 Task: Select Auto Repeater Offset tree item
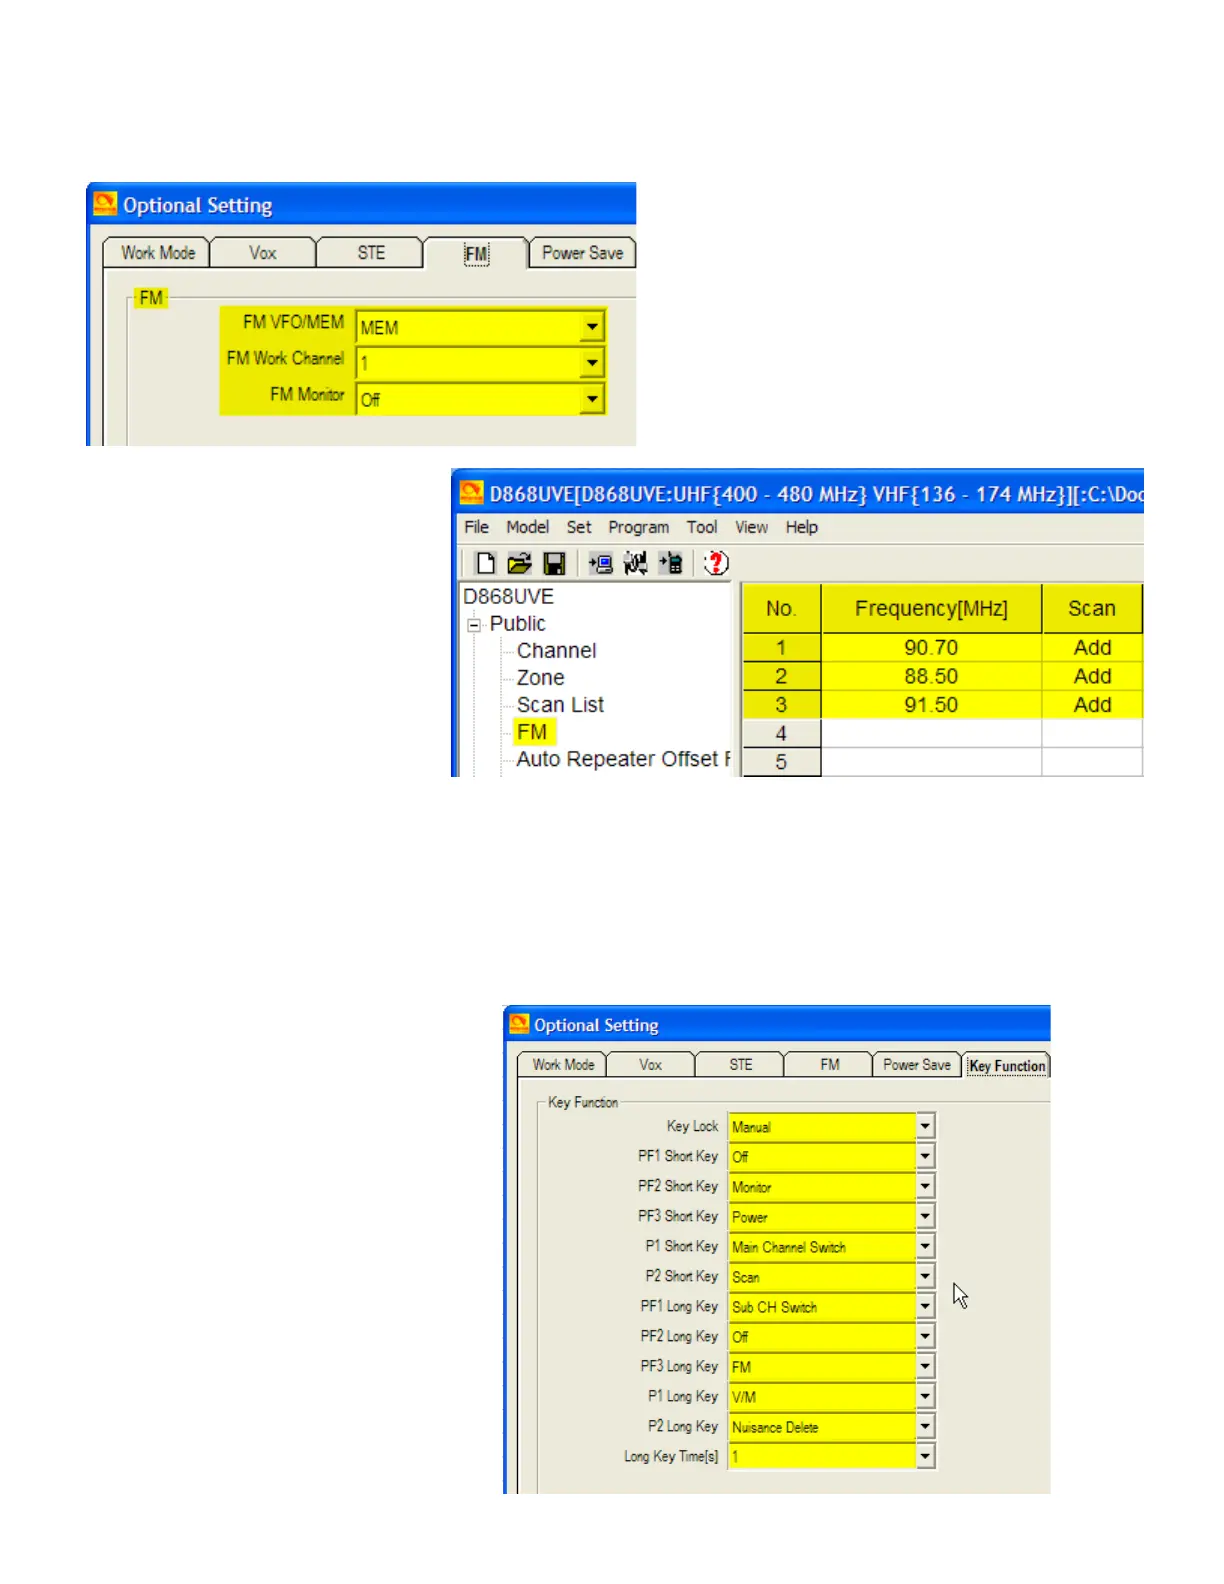(x=623, y=759)
